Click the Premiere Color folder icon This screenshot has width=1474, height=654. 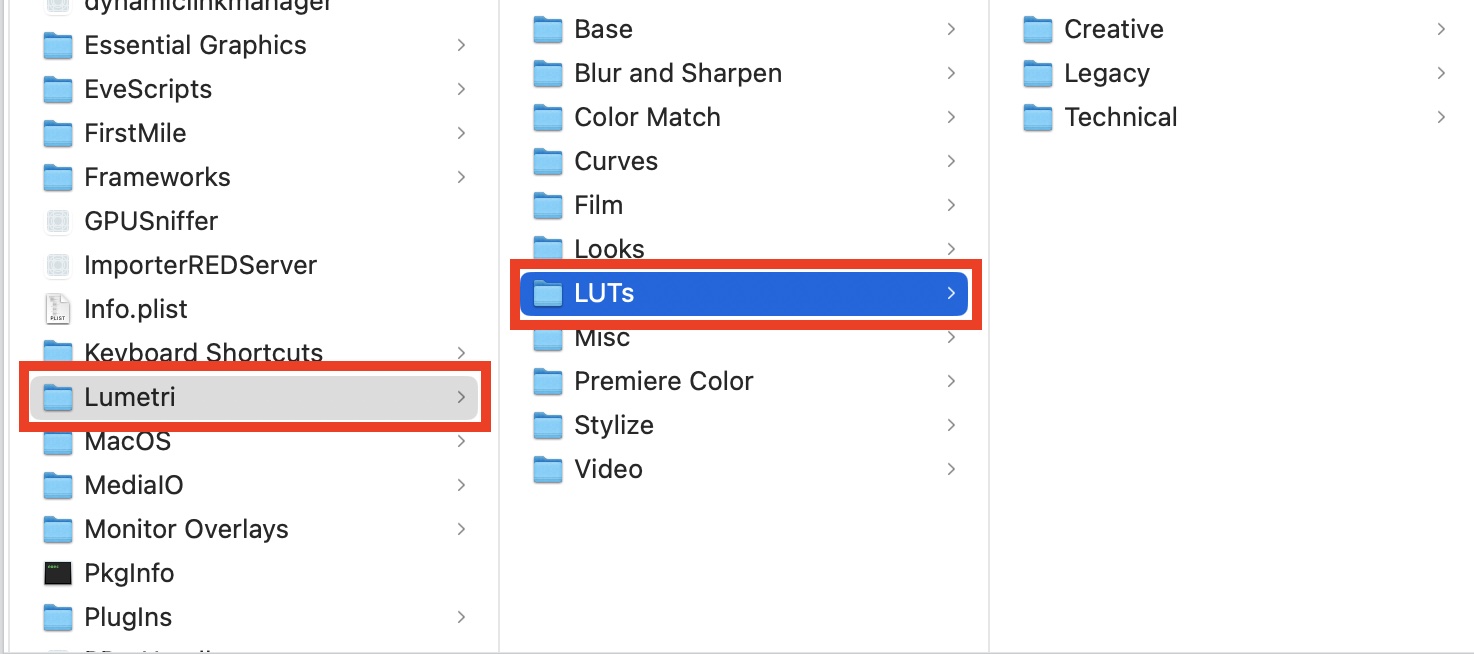tap(548, 381)
